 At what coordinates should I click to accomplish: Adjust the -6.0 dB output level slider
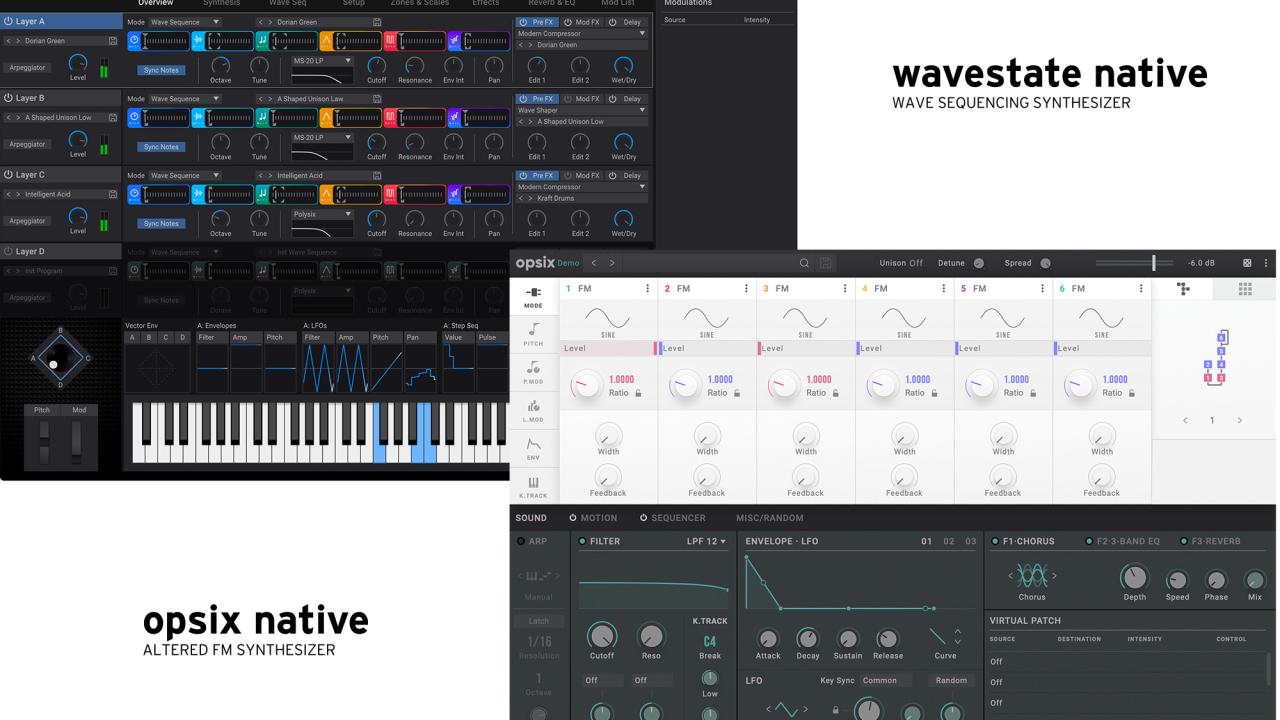click(x=1155, y=262)
